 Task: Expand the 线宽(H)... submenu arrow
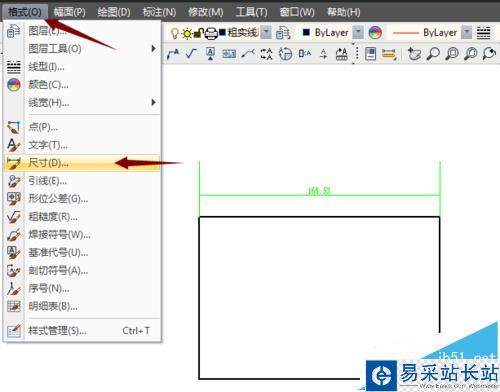click(x=153, y=102)
